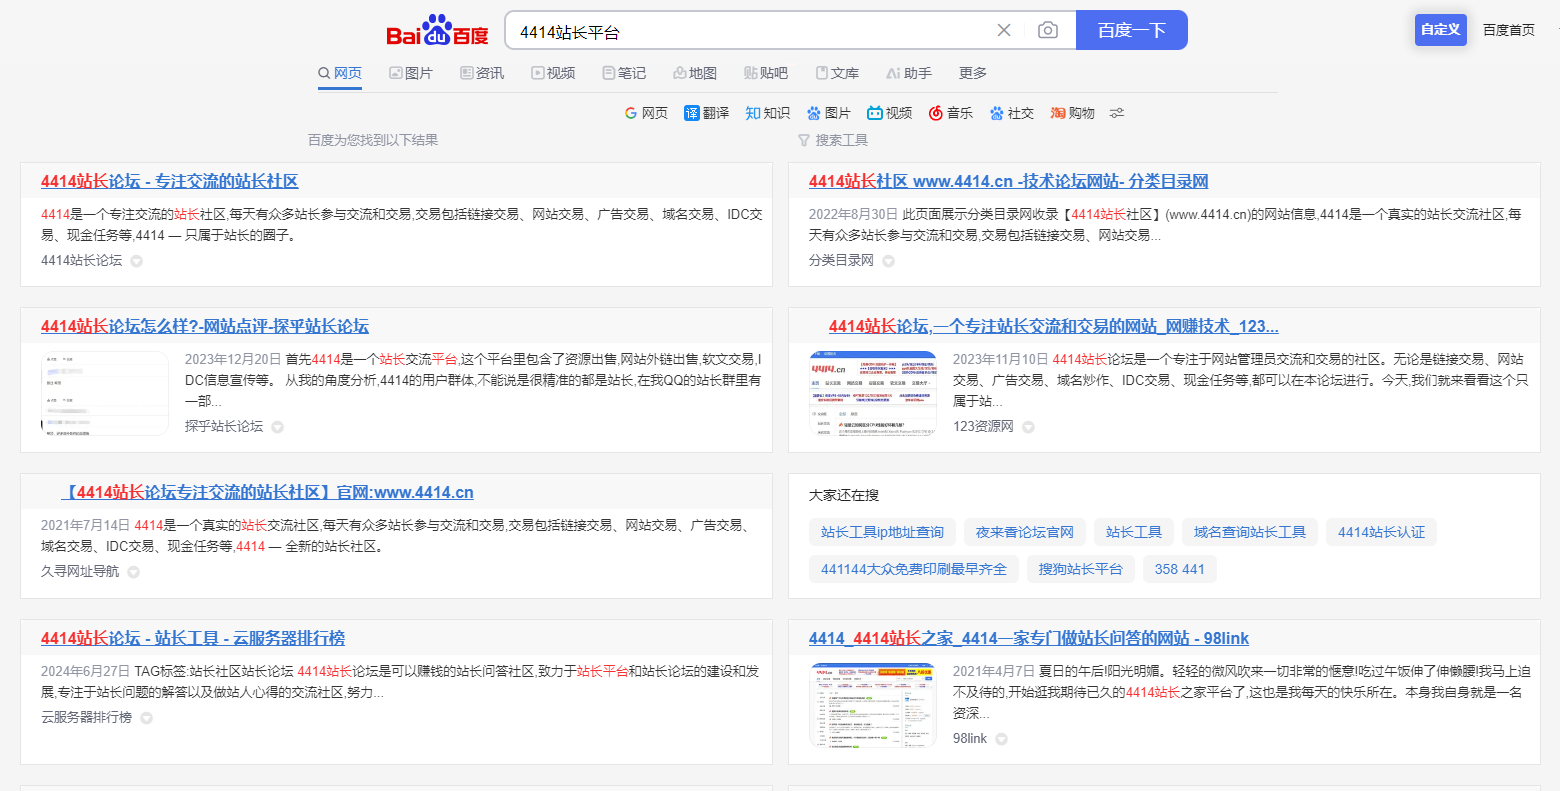Search related term 站长工具ip地址查询
1560x791 pixels.
(882, 532)
